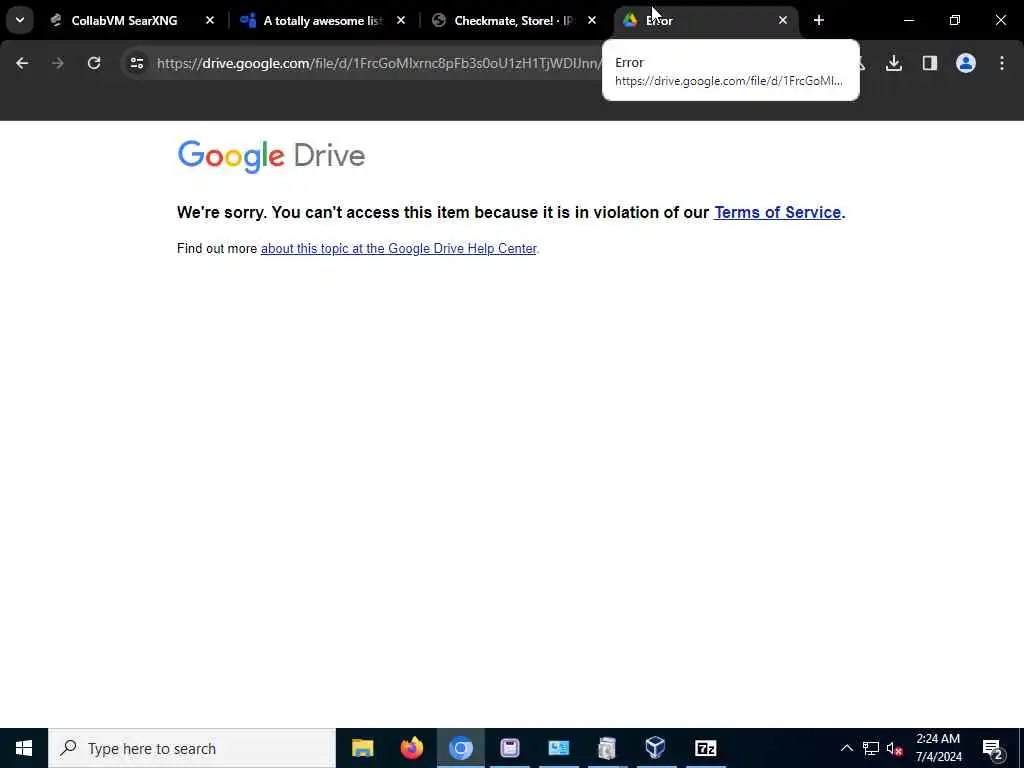Open the Windows Start menu

[24, 748]
